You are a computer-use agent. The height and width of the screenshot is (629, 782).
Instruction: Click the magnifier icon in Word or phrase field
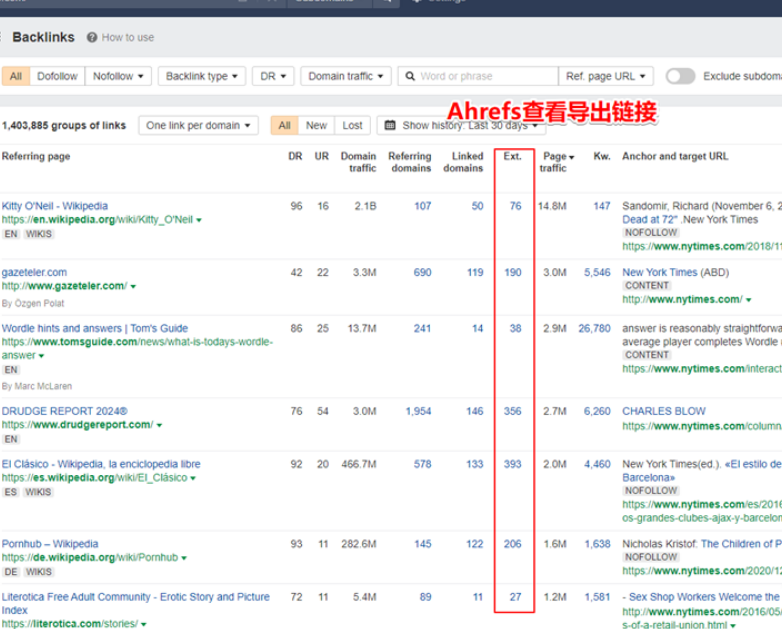tap(410, 76)
